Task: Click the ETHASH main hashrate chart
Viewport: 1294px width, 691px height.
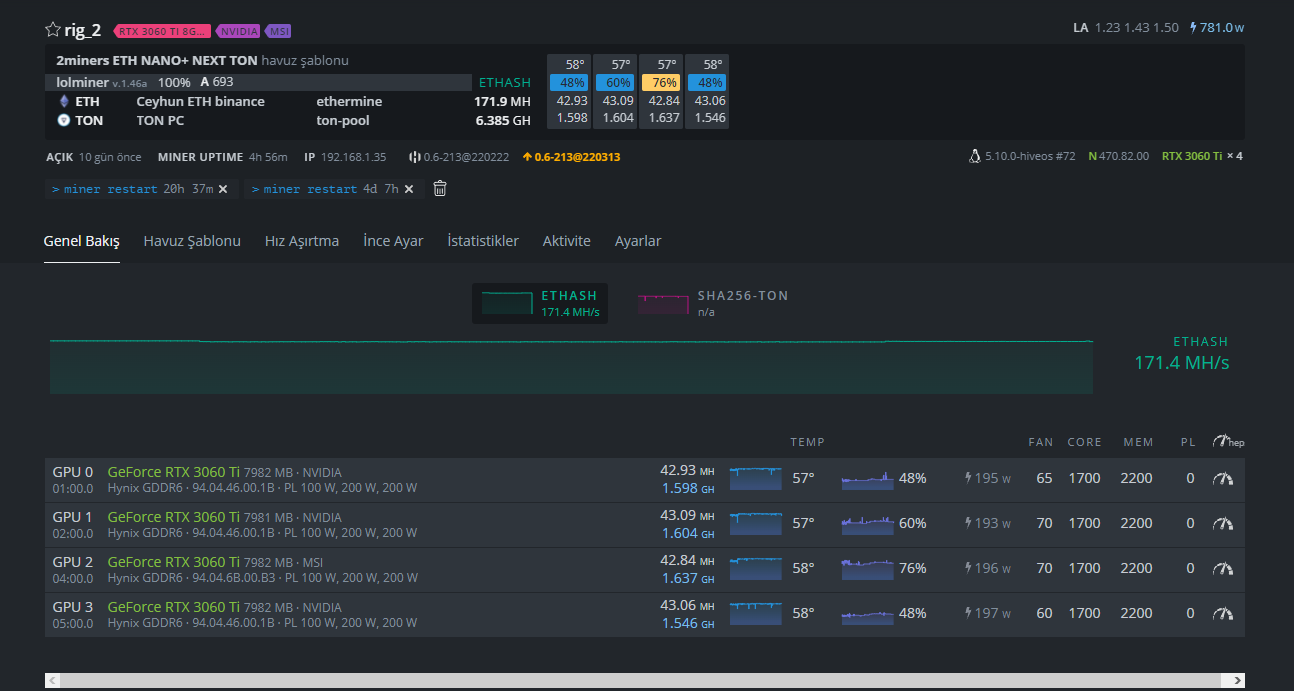Action: (571, 367)
